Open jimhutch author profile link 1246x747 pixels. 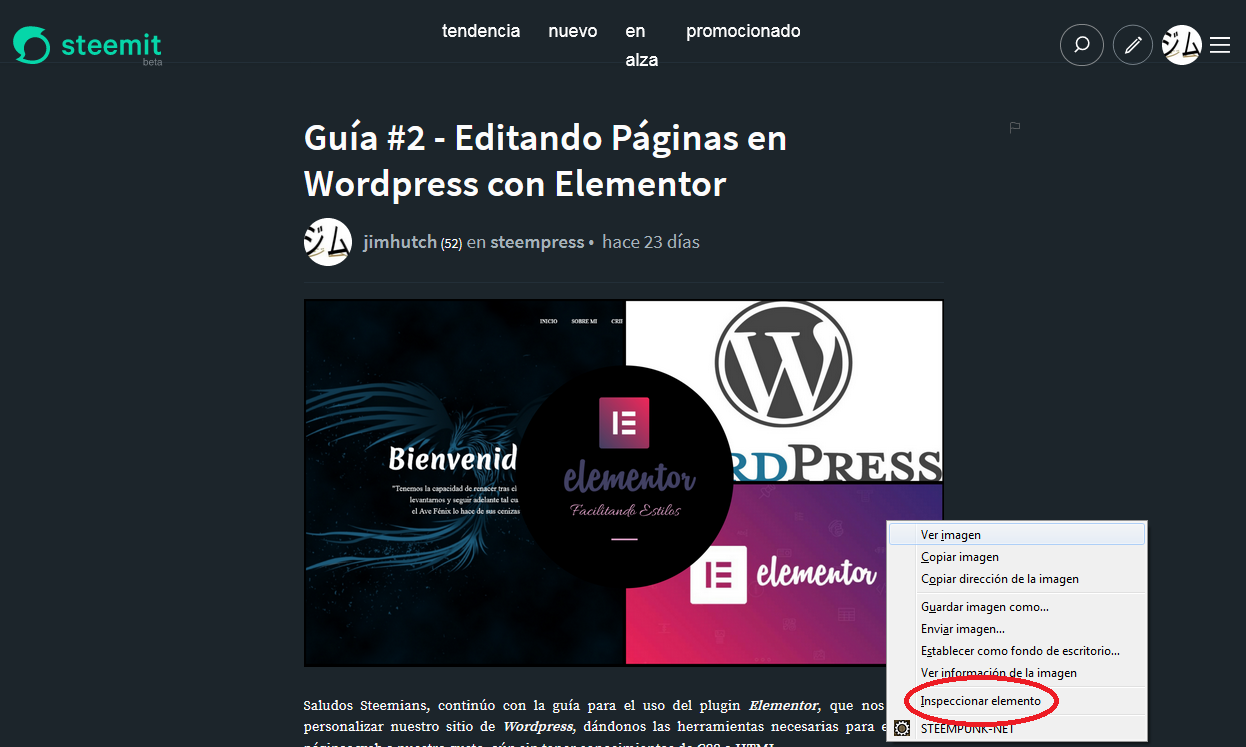tap(400, 242)
